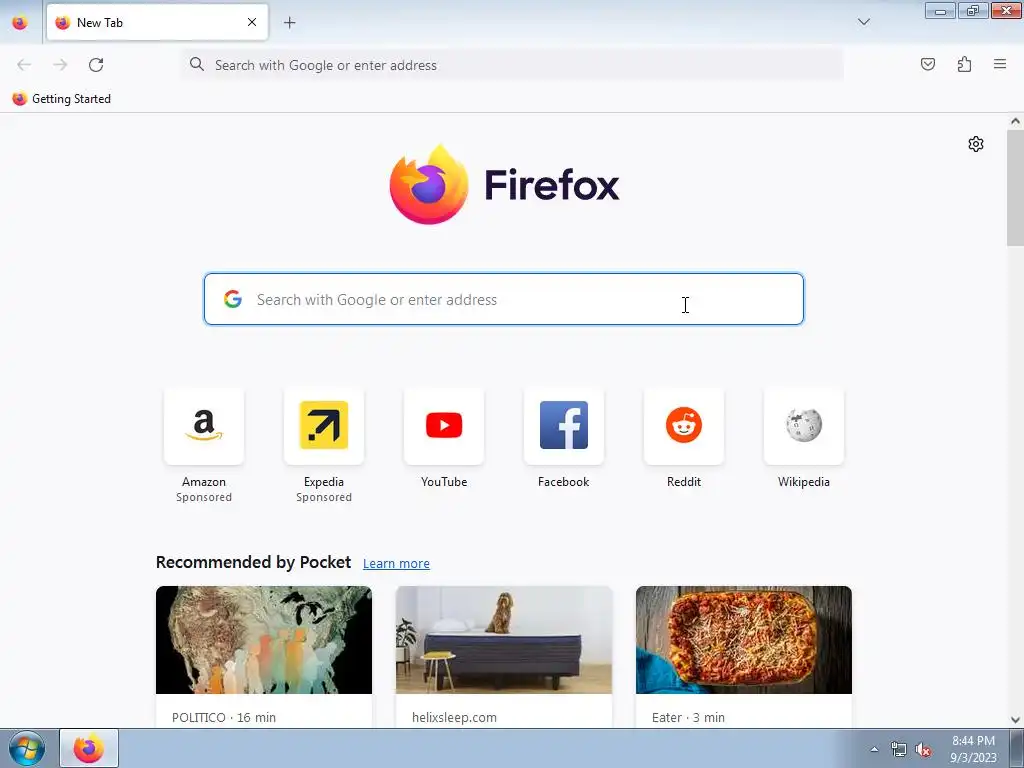The image size is (1024, 768).
Task: Close the New Tab tab
Action: 252,22
